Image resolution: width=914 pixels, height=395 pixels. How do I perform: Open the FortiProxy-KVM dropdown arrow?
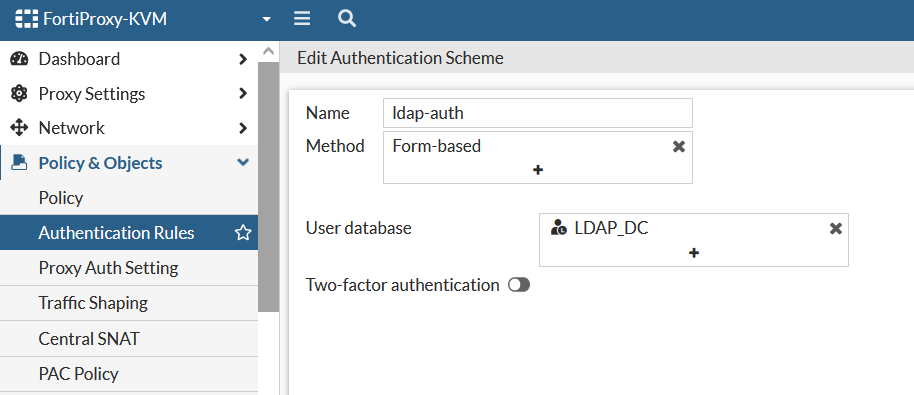point(266,19)
